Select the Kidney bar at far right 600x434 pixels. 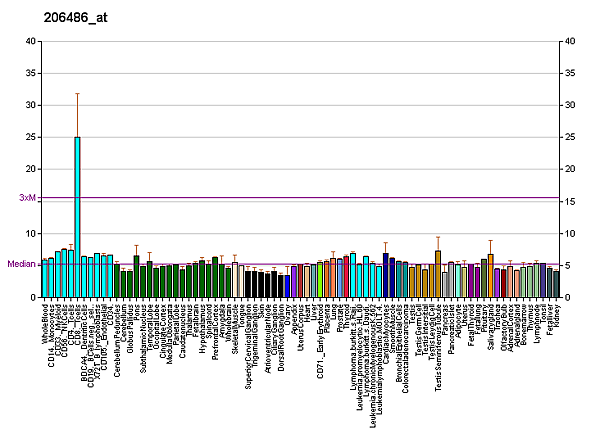[556, 284]
